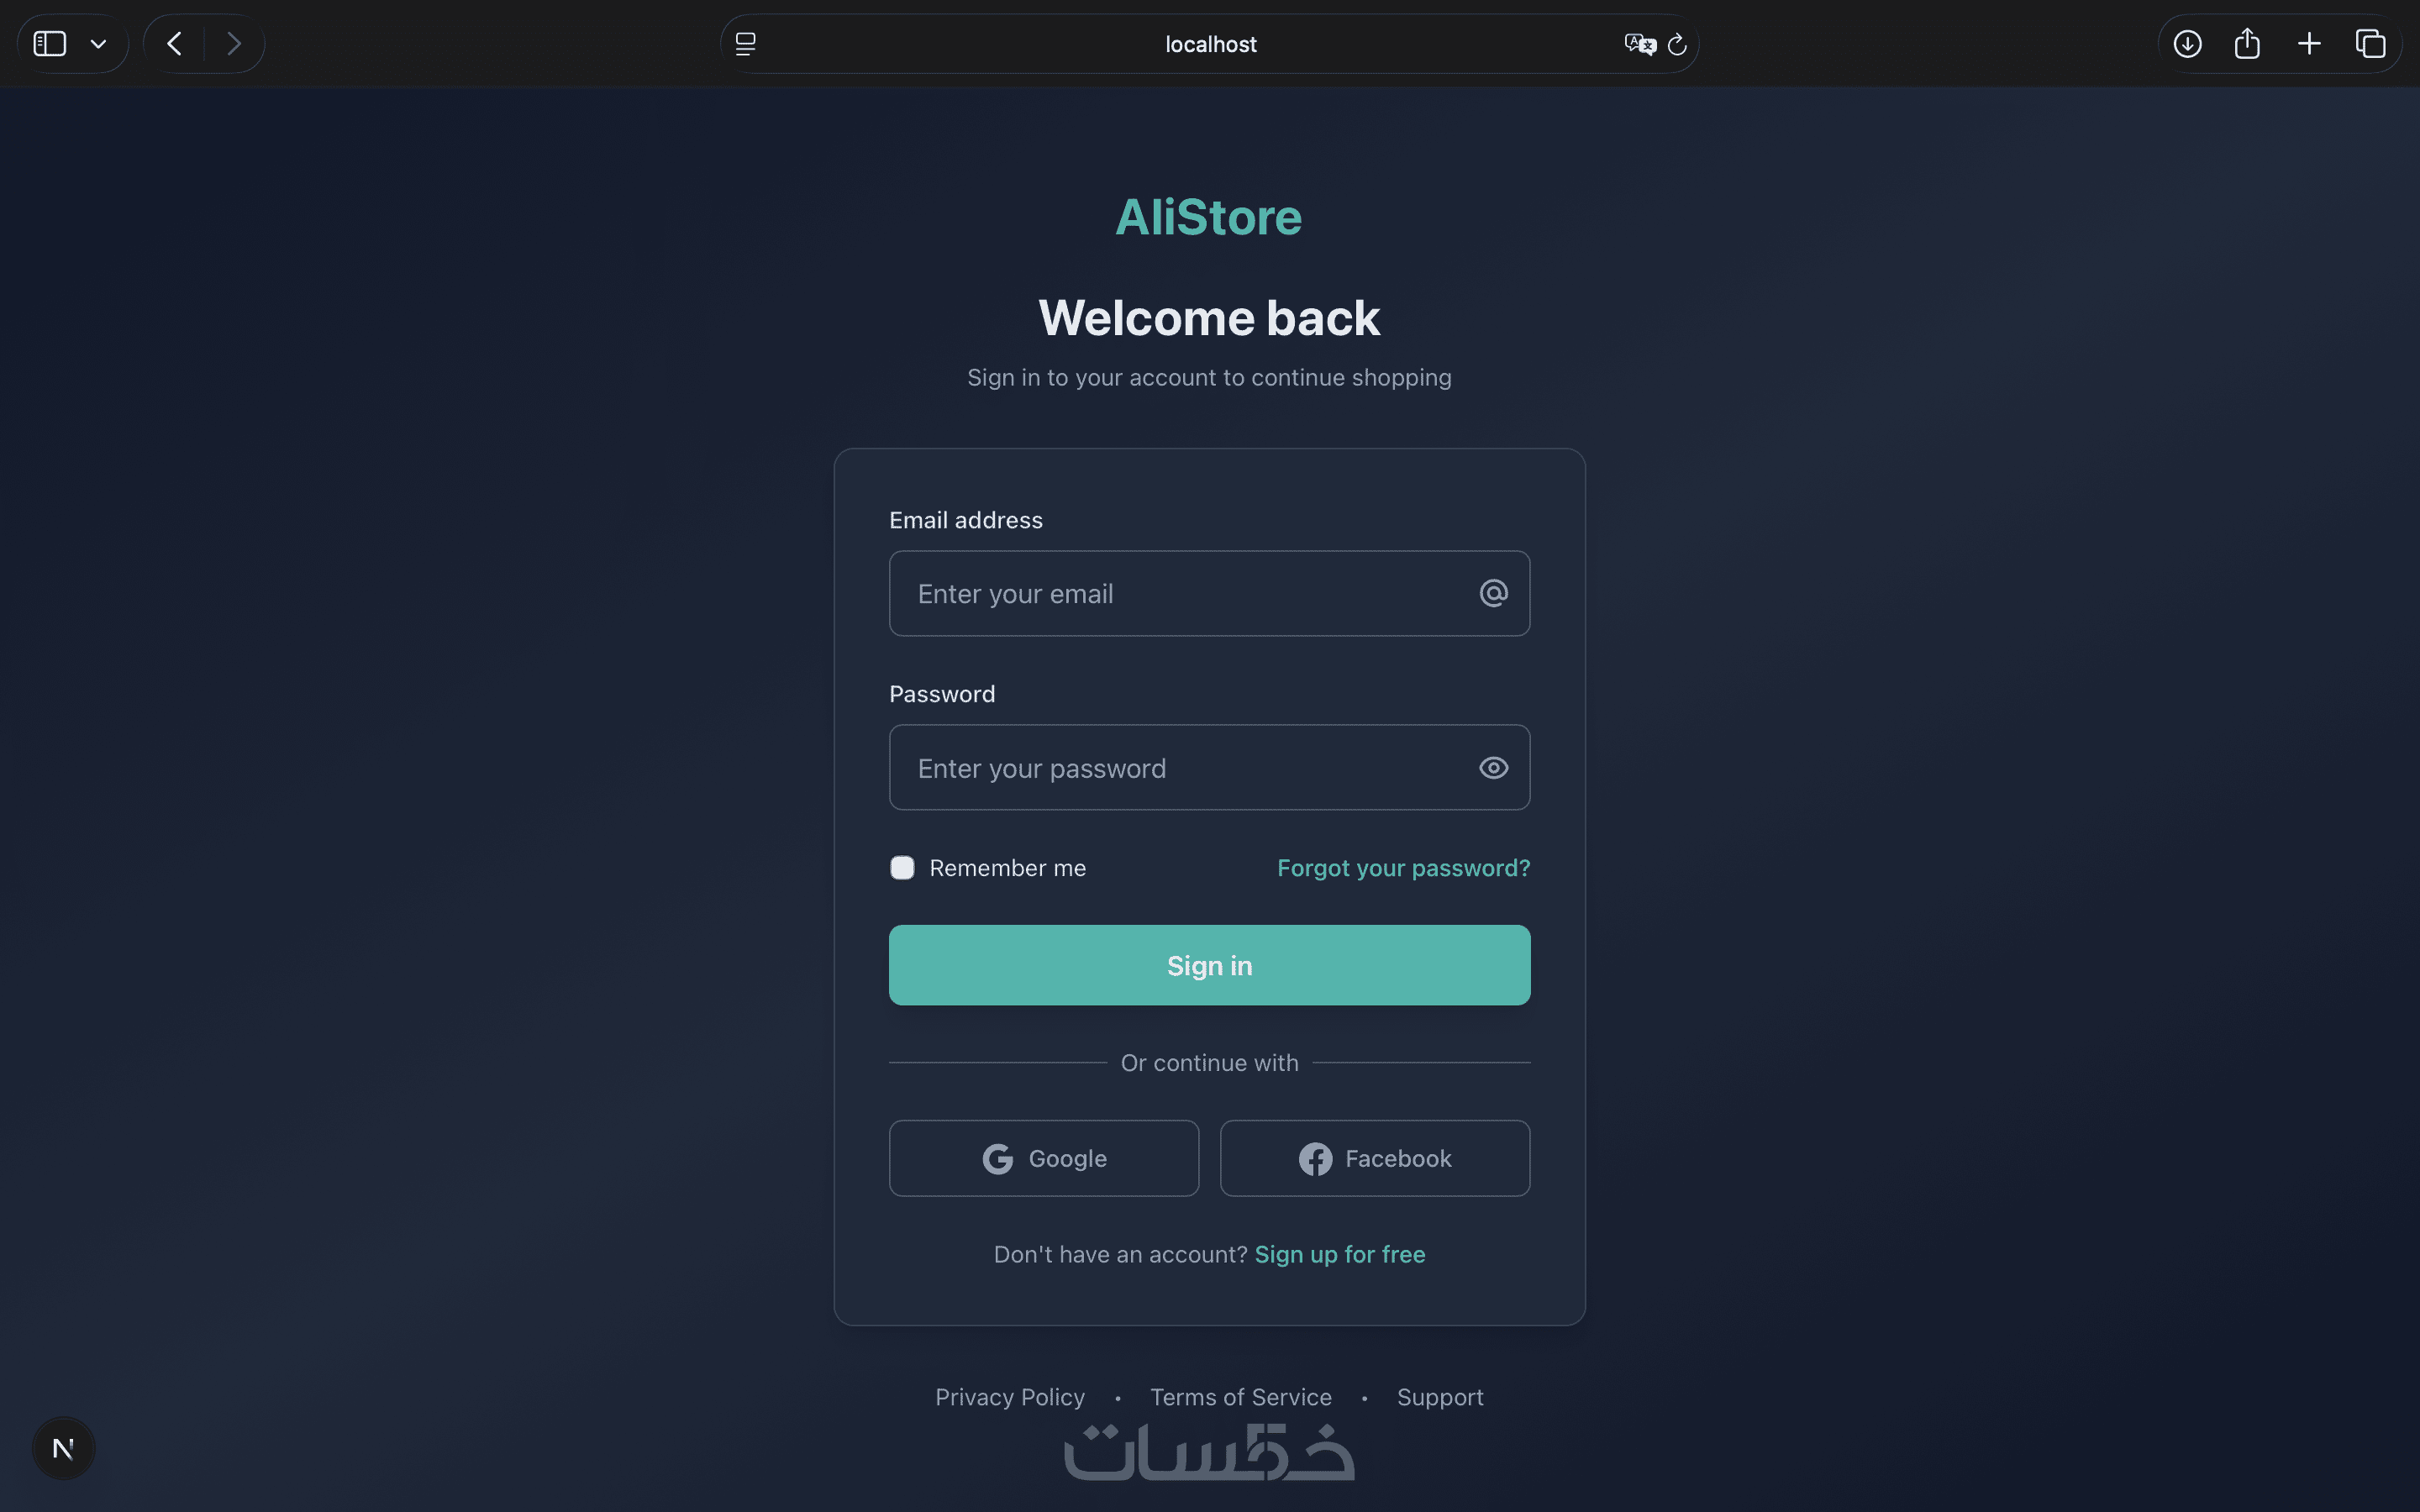Open the Reader page menu icon
The image size is (2420, 1512).
[x=745, y=44]
